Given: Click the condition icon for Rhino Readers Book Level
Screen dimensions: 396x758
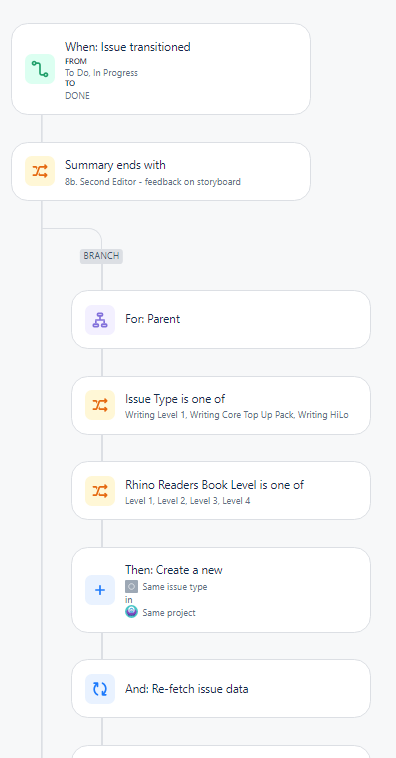Looking at the screenshot, I should click(100, 491).
